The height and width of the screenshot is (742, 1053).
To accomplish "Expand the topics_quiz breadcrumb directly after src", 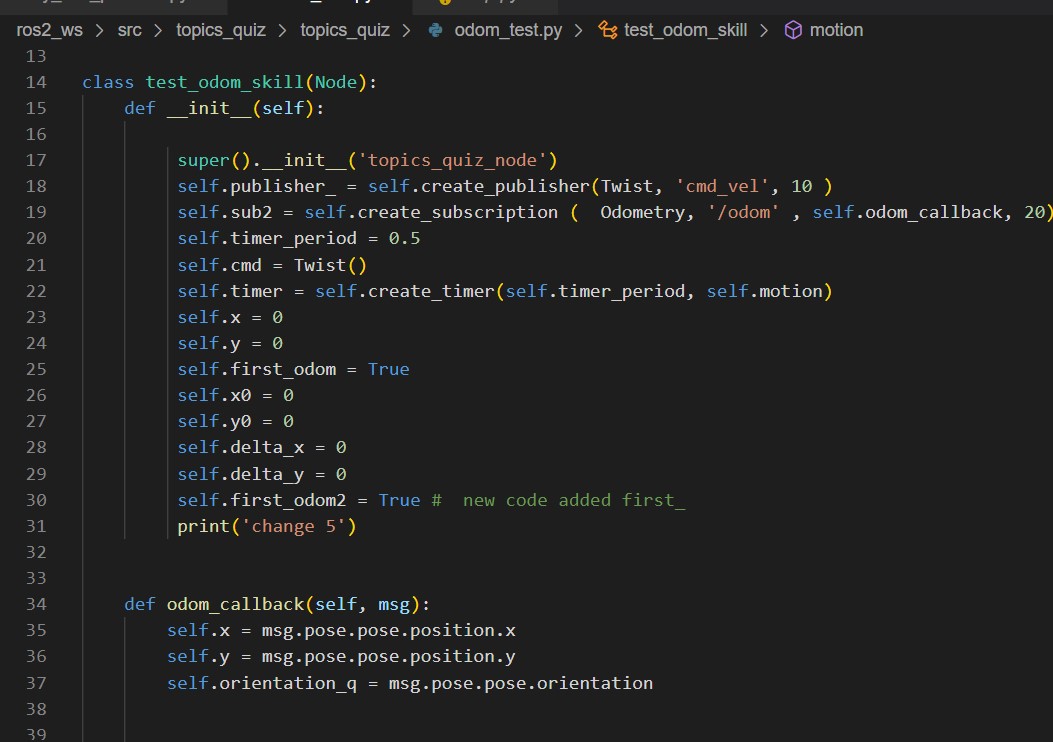I will coord(221,30).
